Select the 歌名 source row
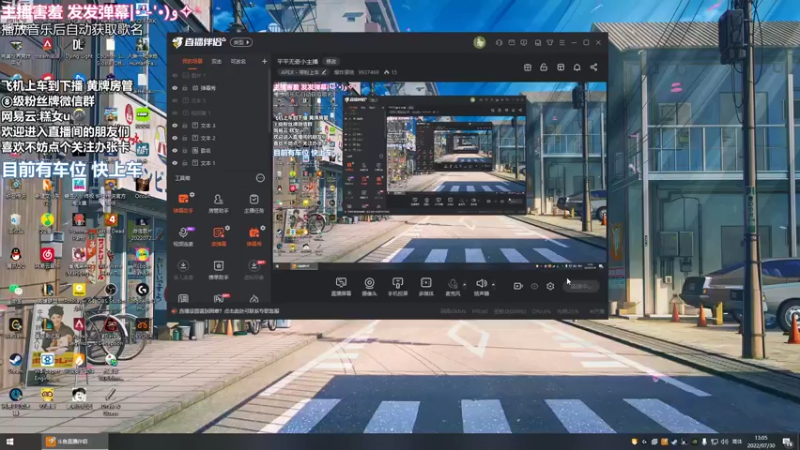 point(218,151)
